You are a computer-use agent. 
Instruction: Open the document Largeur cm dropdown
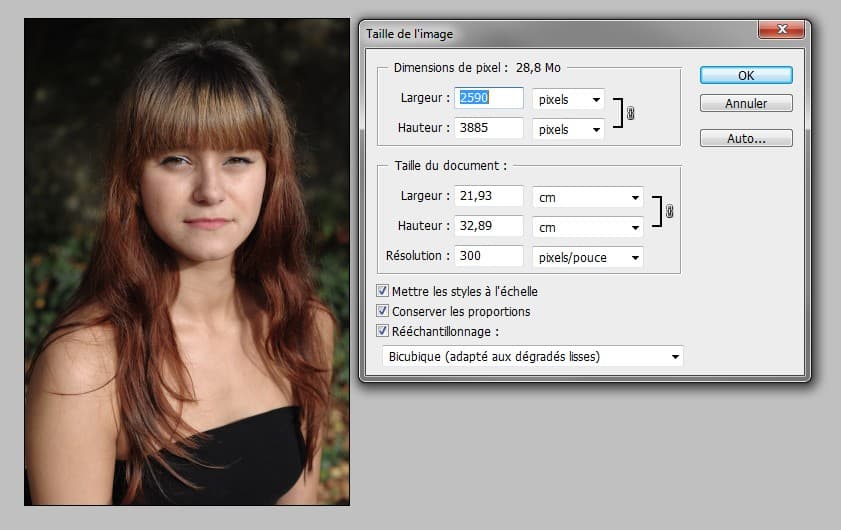pyautogui.click(x=588, y=197)
